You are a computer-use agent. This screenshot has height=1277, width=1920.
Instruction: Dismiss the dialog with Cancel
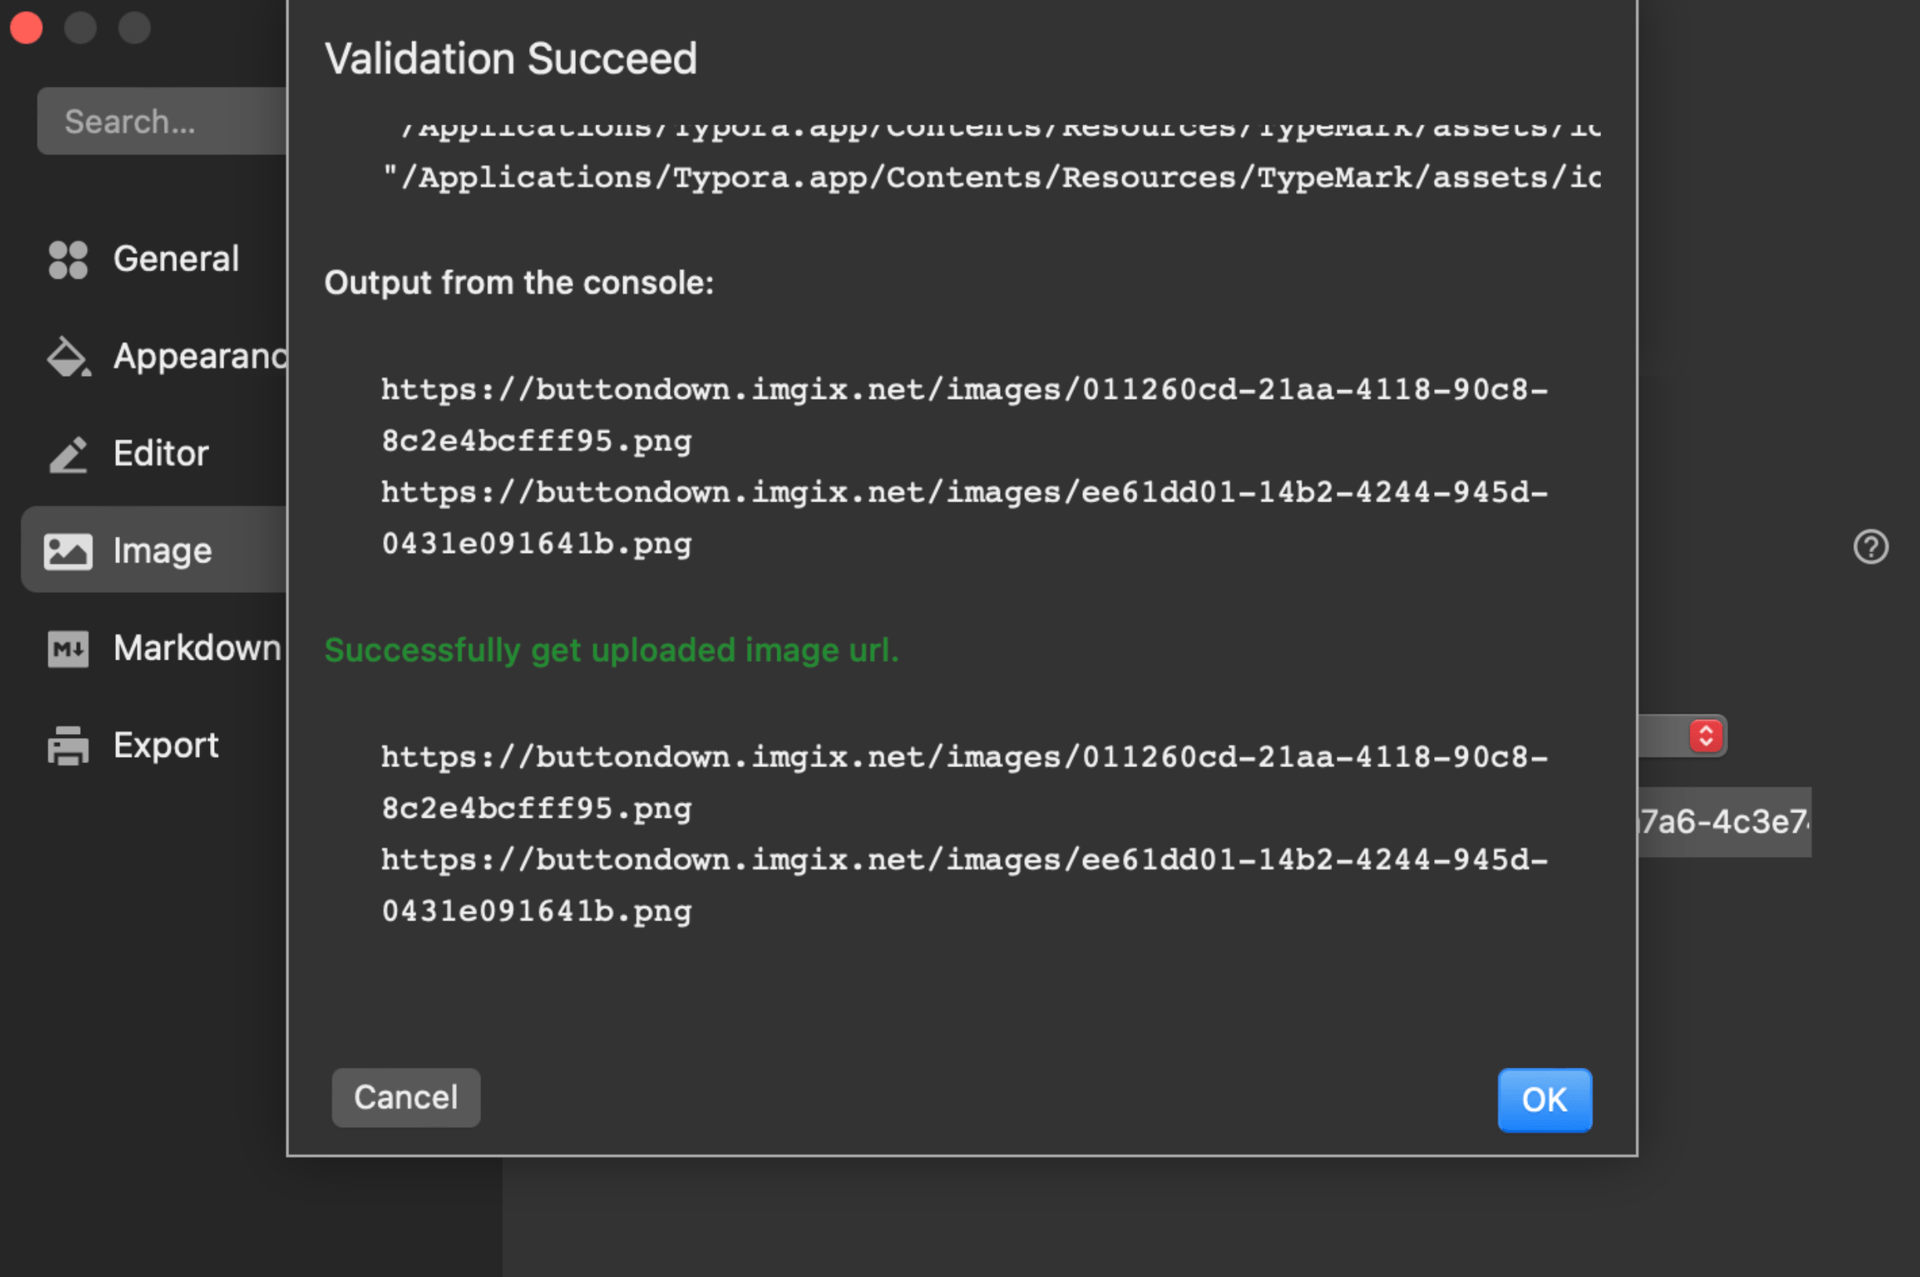pyautogui.click(x=405, y=1098)
